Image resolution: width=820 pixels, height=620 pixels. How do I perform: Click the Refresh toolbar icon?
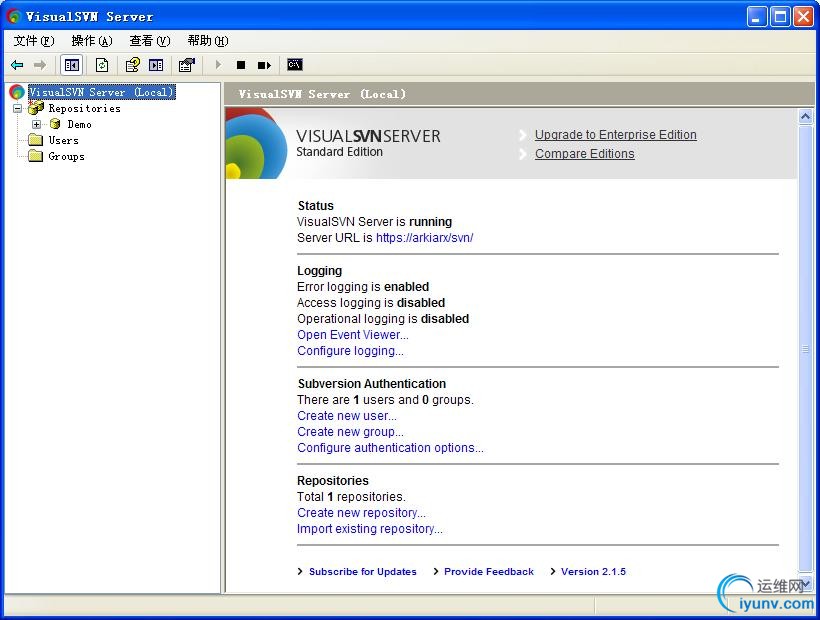click(101, 65)
